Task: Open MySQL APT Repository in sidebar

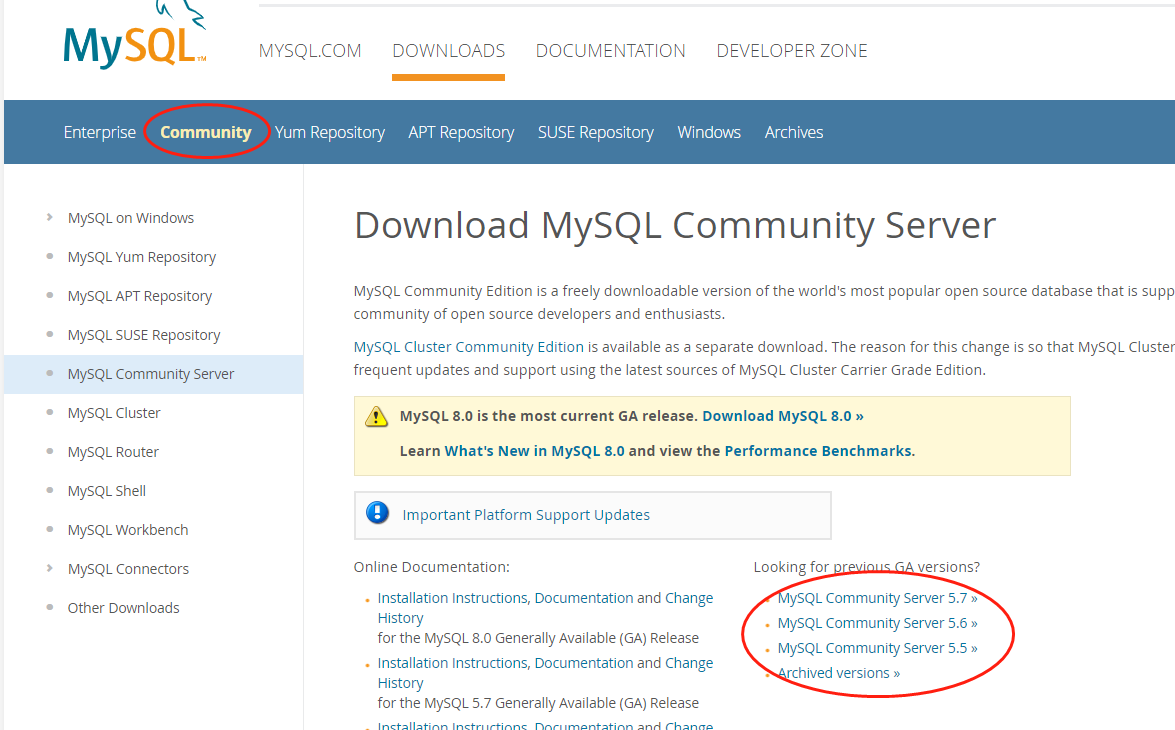Action: pyautogui.click(x=139, y=296)
